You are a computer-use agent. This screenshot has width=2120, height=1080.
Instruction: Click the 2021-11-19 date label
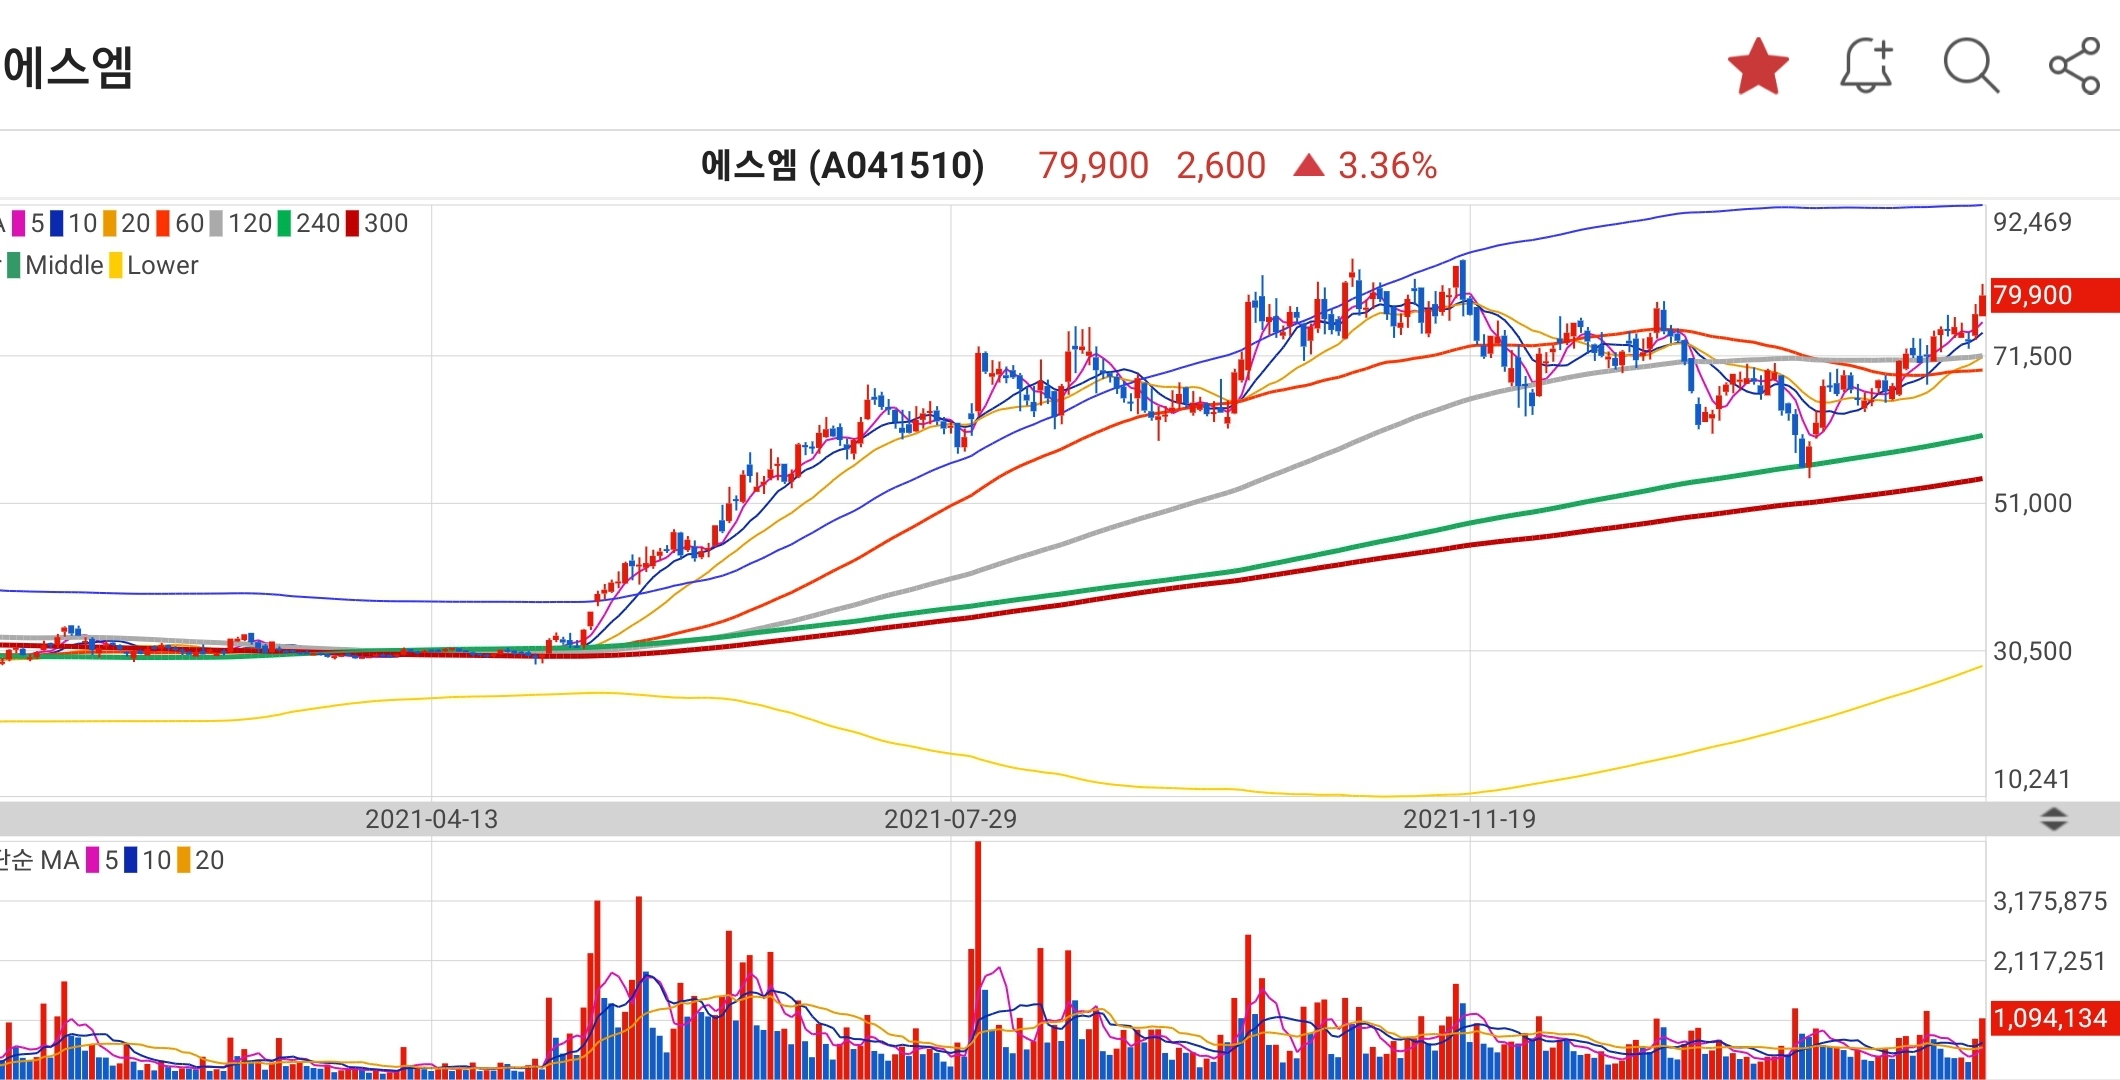(1469, 819)
